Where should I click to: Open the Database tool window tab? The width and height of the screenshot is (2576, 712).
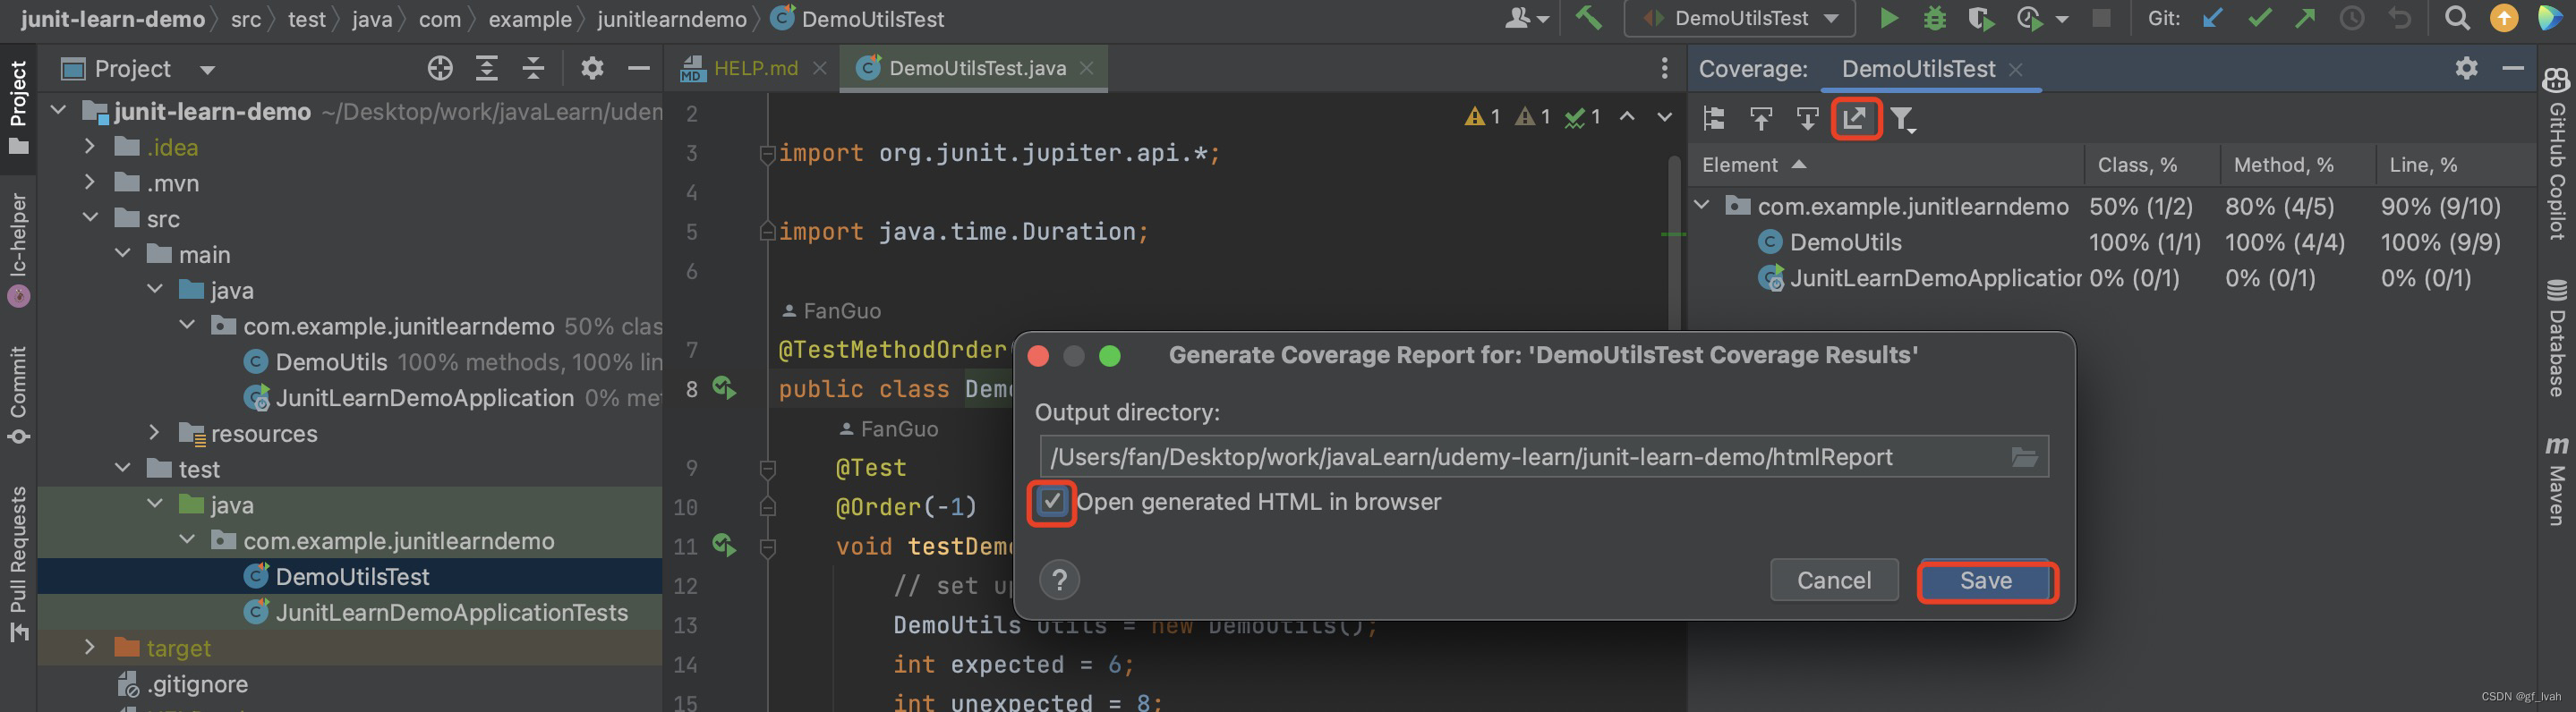(2556, 338)
